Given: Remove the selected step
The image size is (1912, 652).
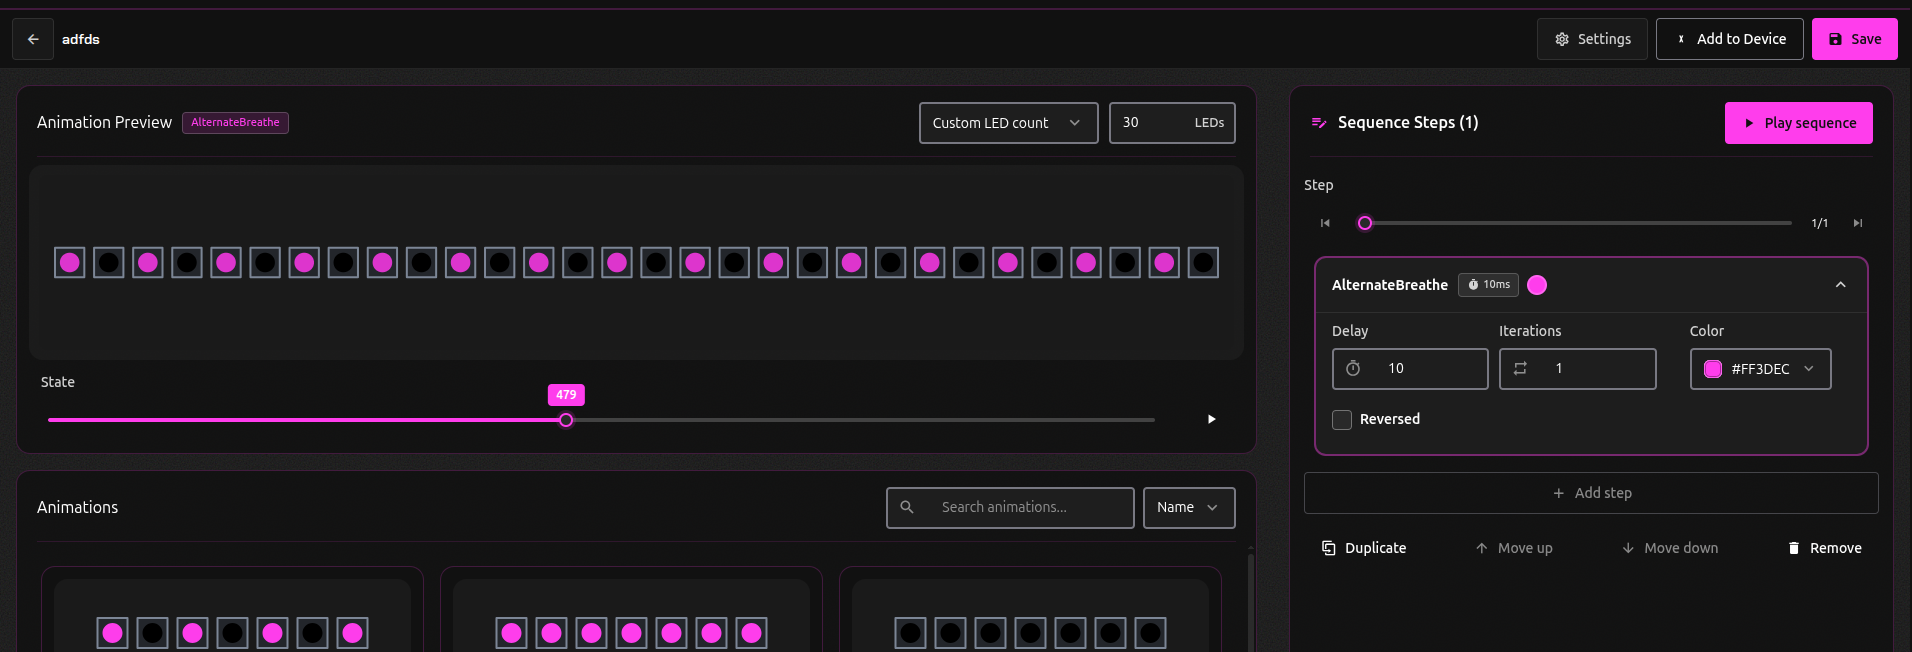Looking at the screenshot, I should click(1825, 548).
